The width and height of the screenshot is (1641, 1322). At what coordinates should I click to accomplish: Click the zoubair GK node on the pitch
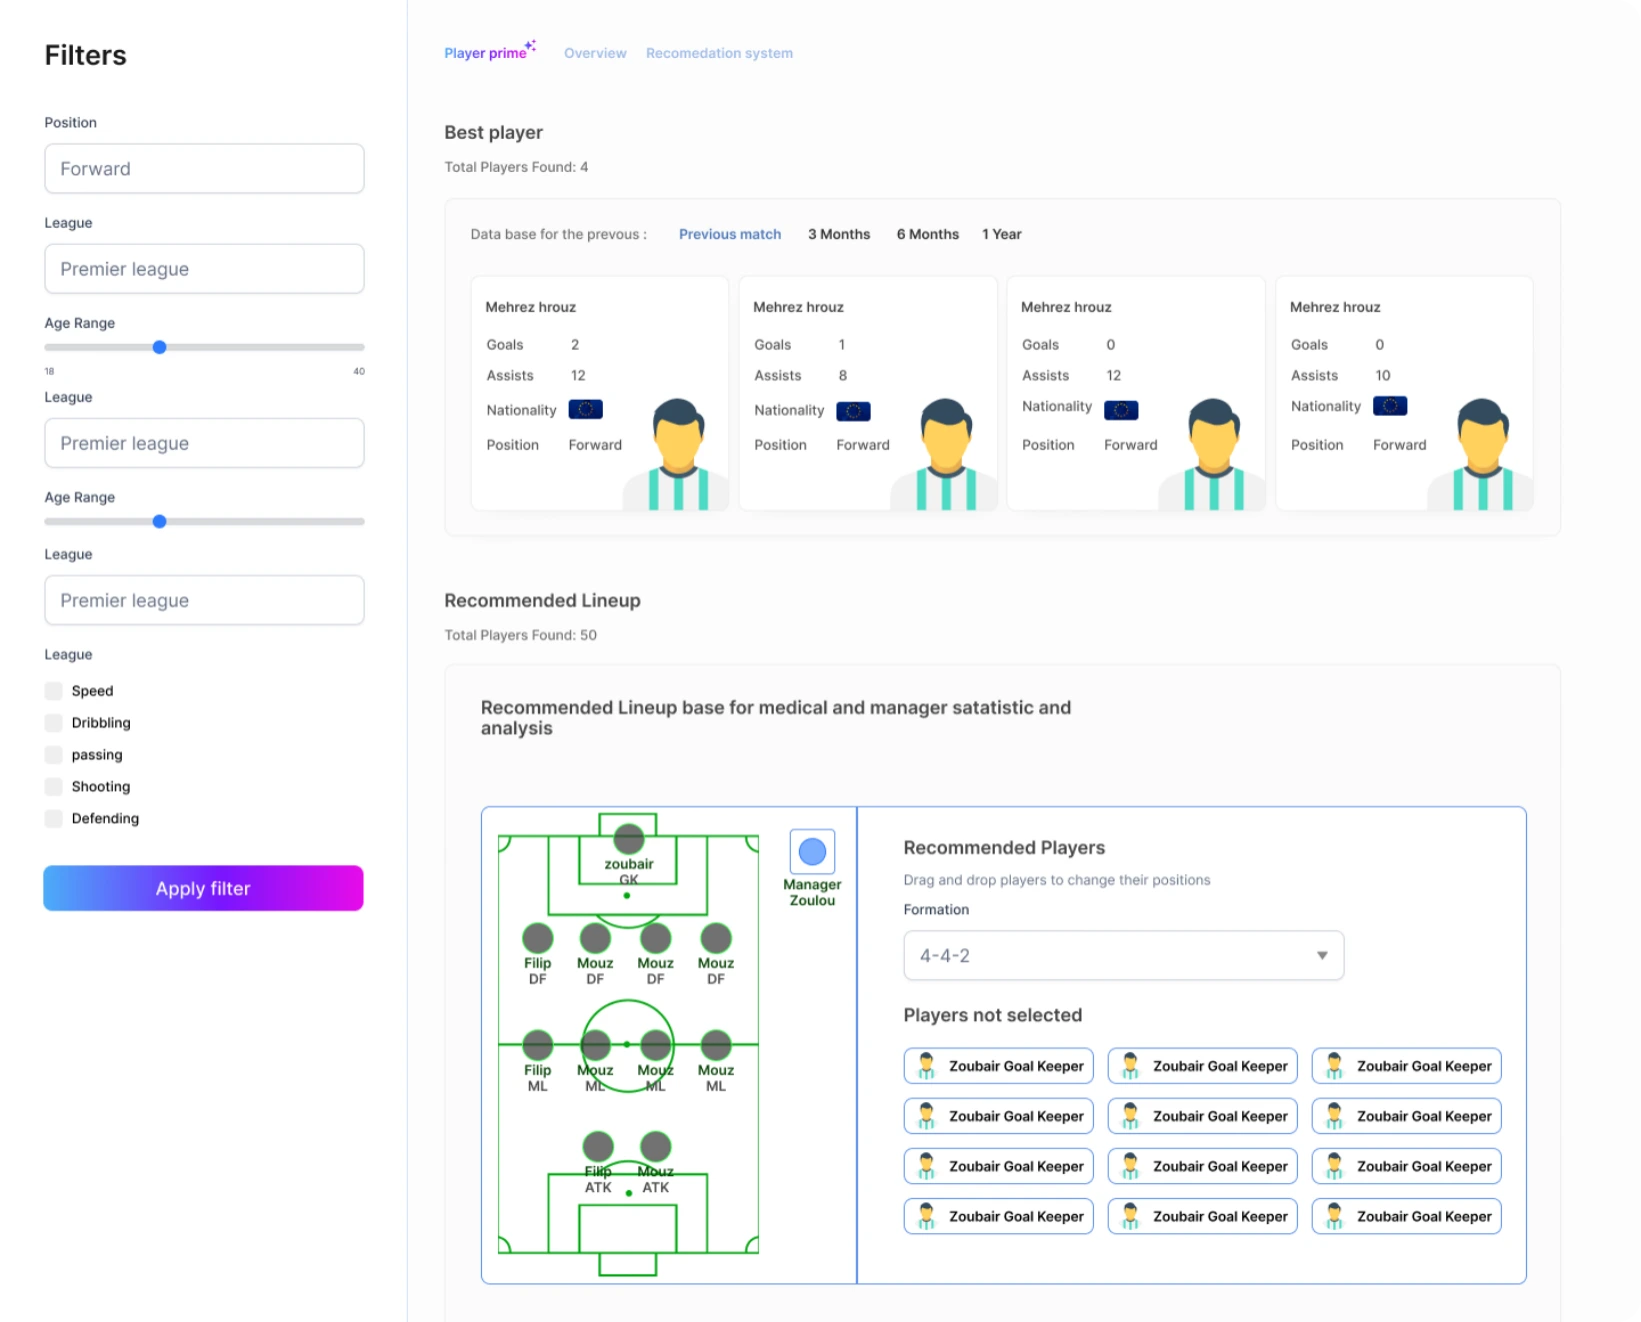(x=628, y=838)
